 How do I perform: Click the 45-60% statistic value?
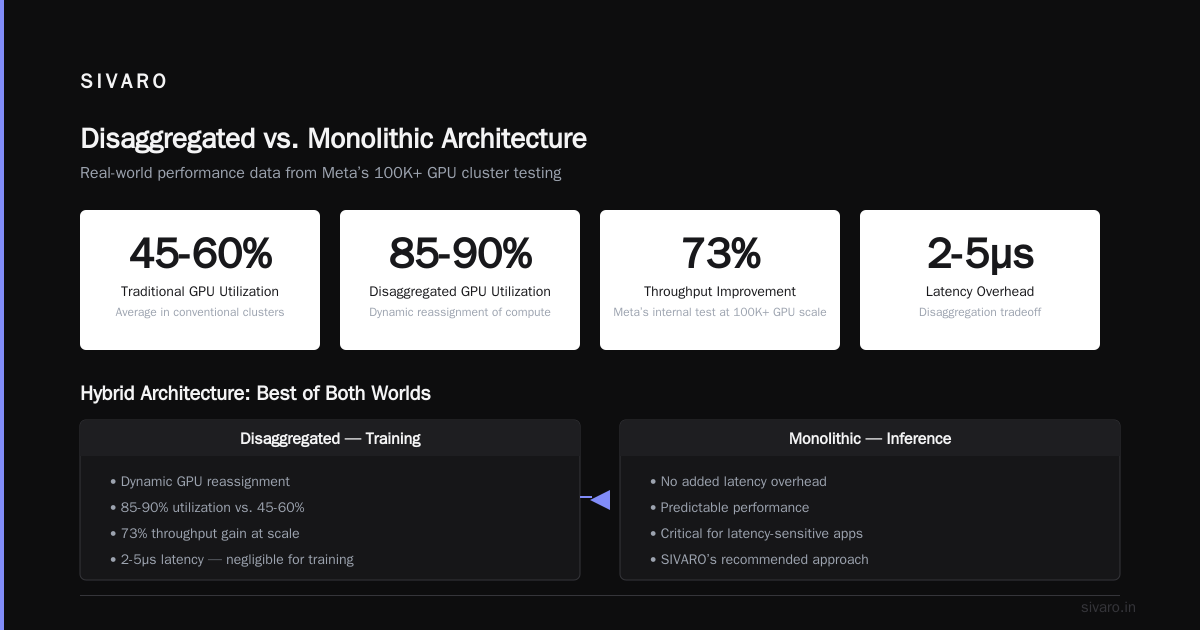[x=200, y=254]
